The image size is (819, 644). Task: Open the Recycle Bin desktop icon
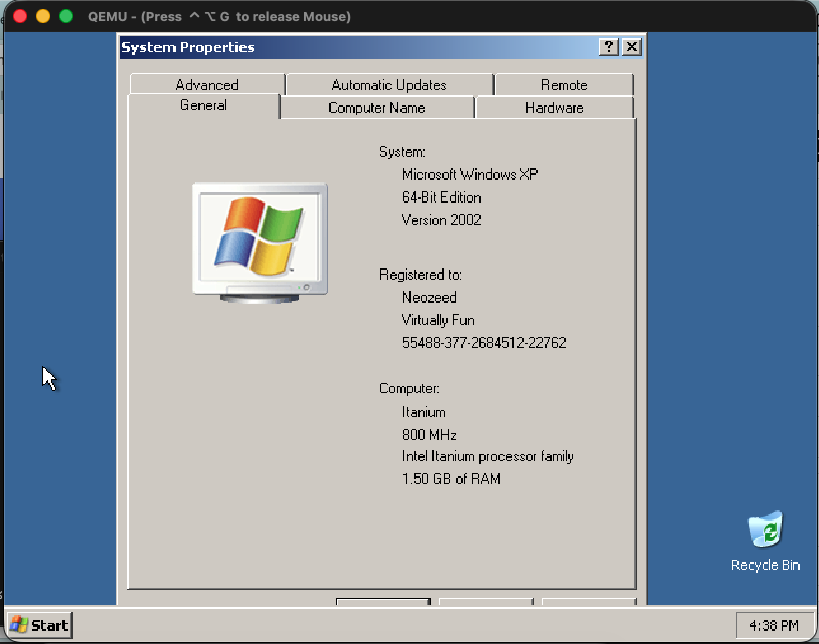click(765, 541)
